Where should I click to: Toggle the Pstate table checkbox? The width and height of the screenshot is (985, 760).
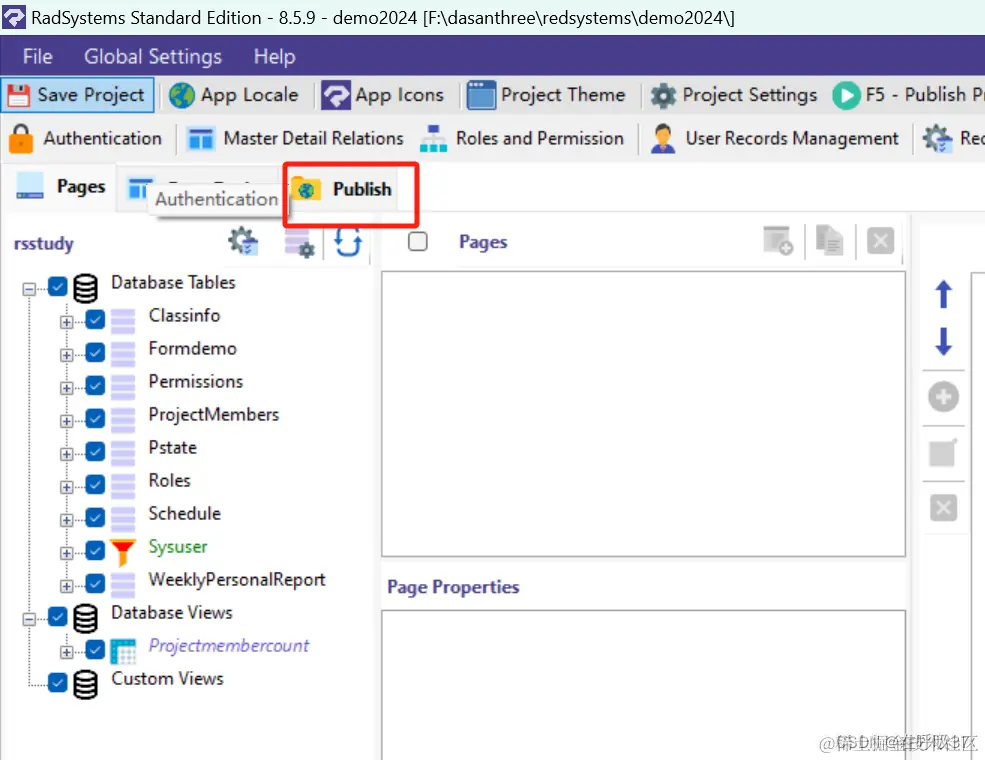95,451
